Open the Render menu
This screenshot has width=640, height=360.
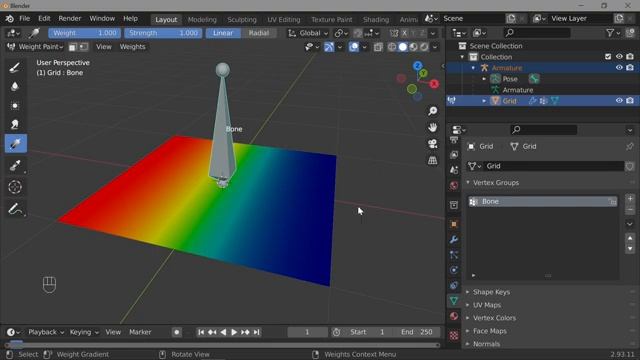pos(69,19)
